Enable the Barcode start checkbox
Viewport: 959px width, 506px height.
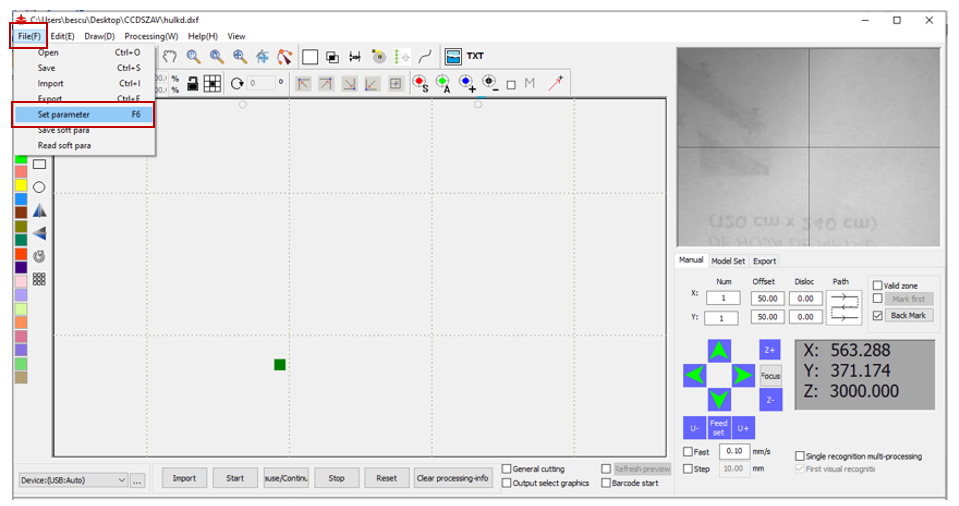click(606, 483)
